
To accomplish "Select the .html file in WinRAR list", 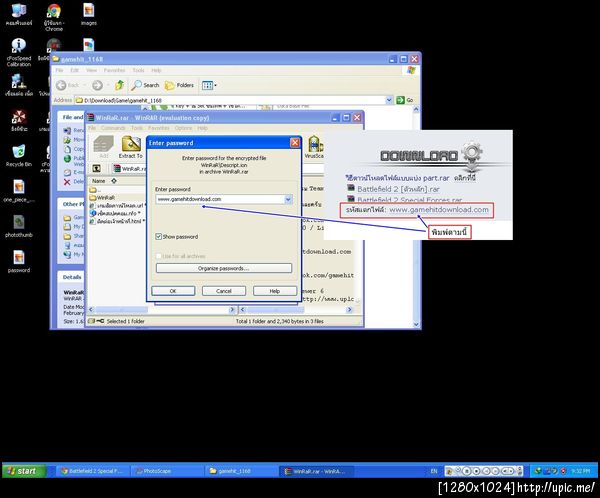I will 117,221.
